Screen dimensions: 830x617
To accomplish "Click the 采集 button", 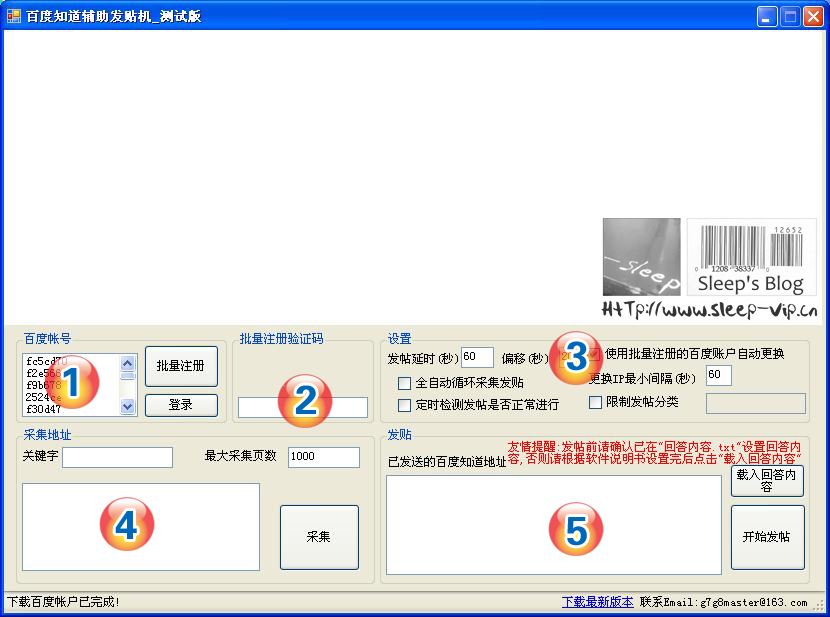I will point(319,537).
